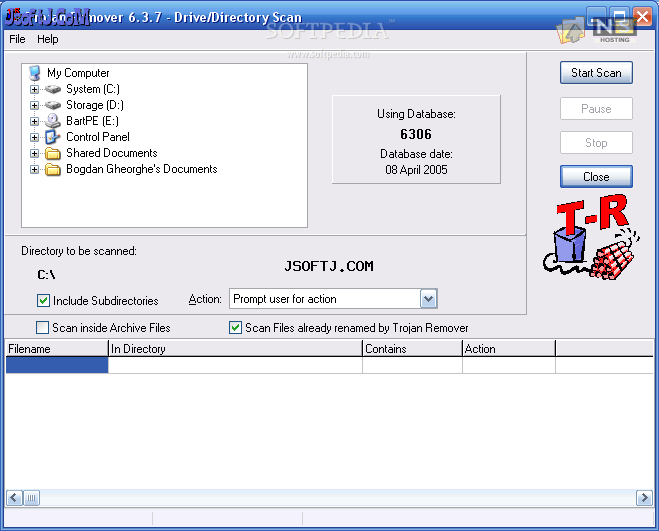This screenshot has width=659, height=531.
Task: Open the Help menu
Action: pyautogui.click(x=47, y=39)
